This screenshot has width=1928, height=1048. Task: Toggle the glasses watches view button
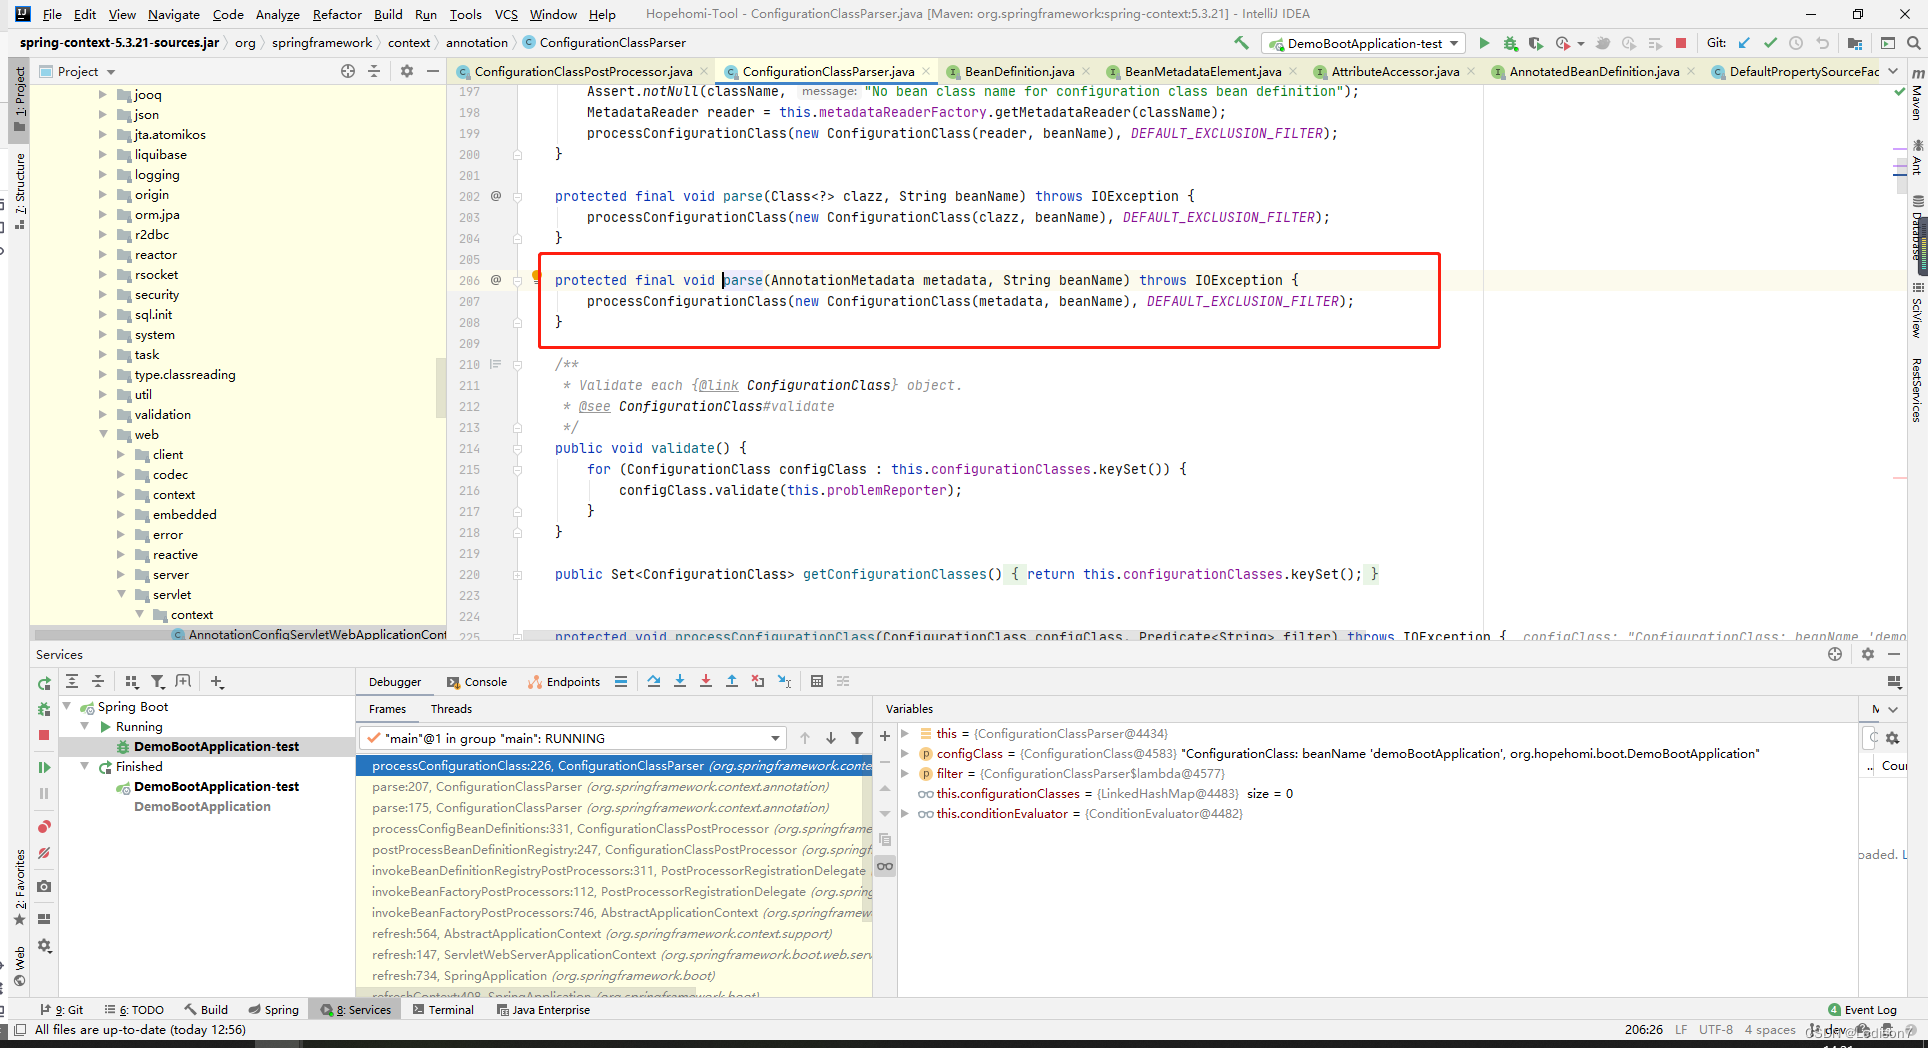point(885,866)
